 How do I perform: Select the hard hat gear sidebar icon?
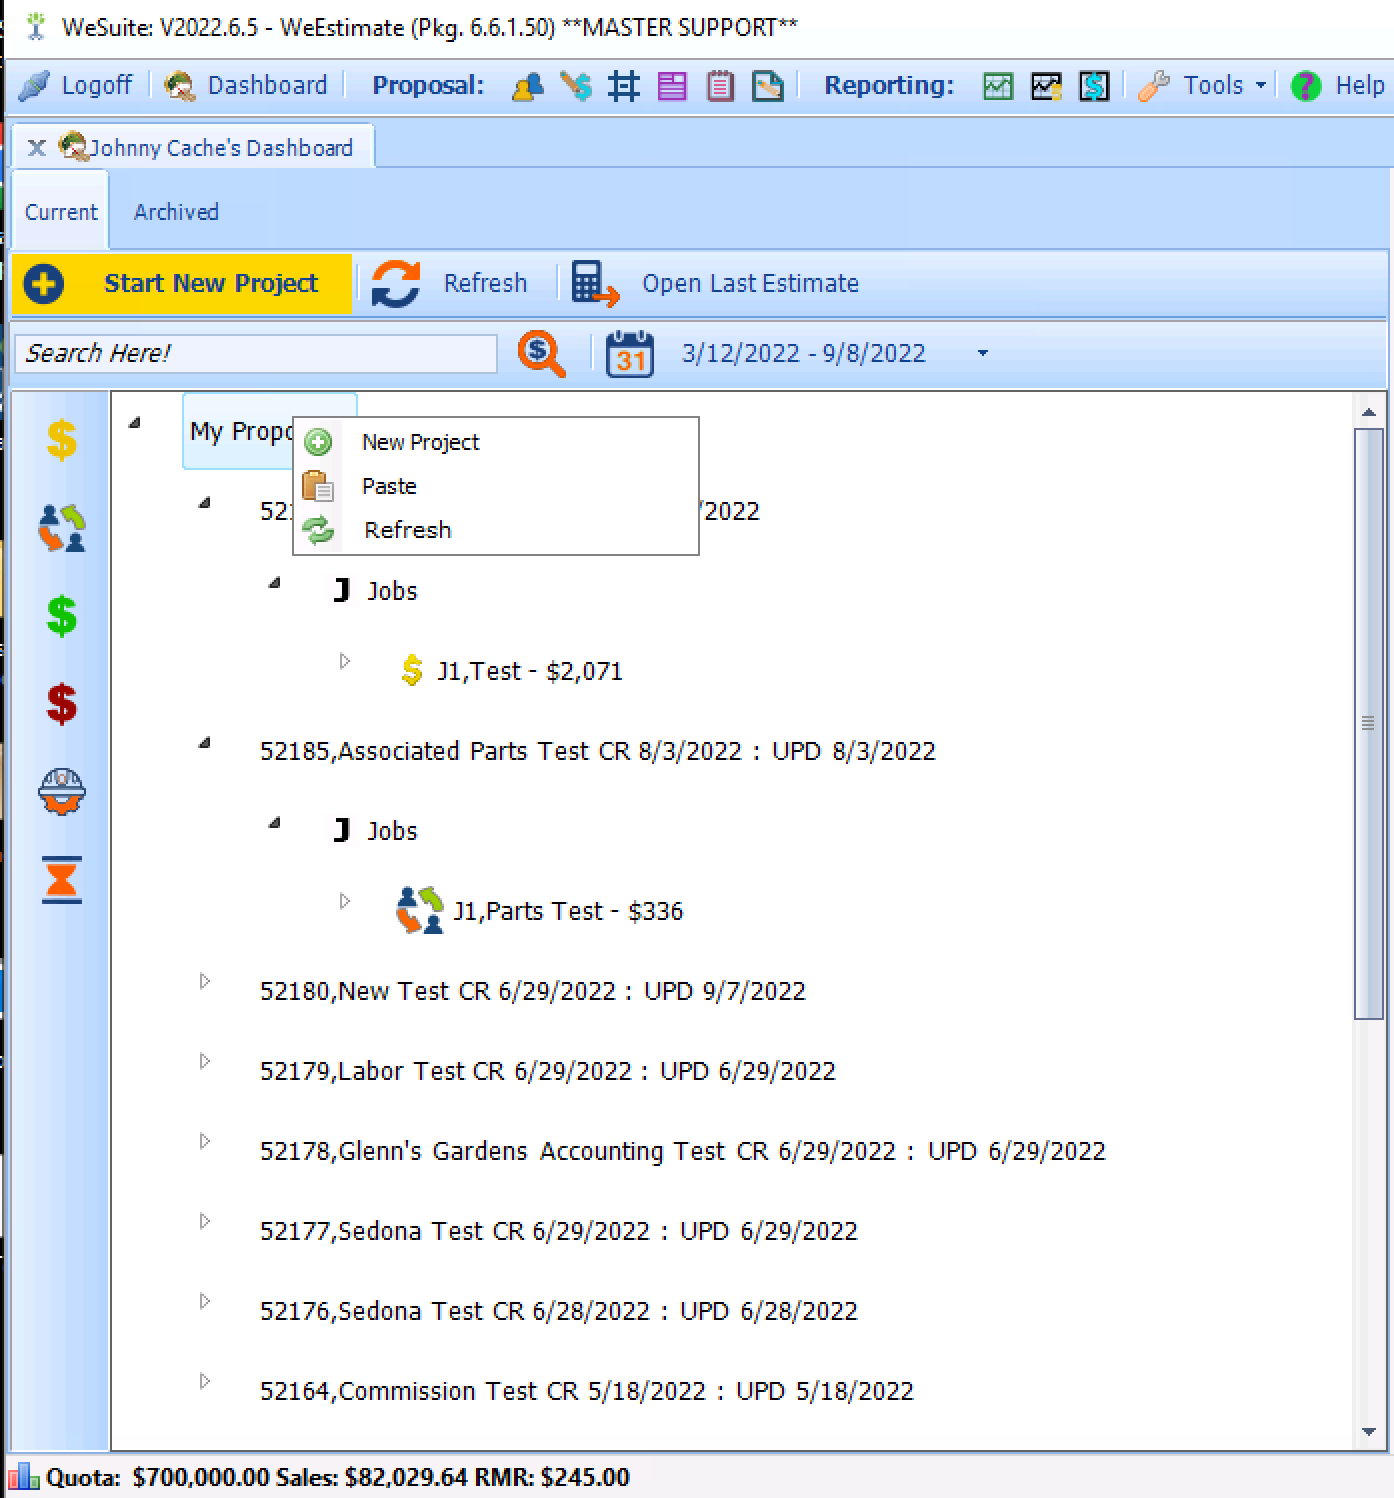(x=62, y=792)
